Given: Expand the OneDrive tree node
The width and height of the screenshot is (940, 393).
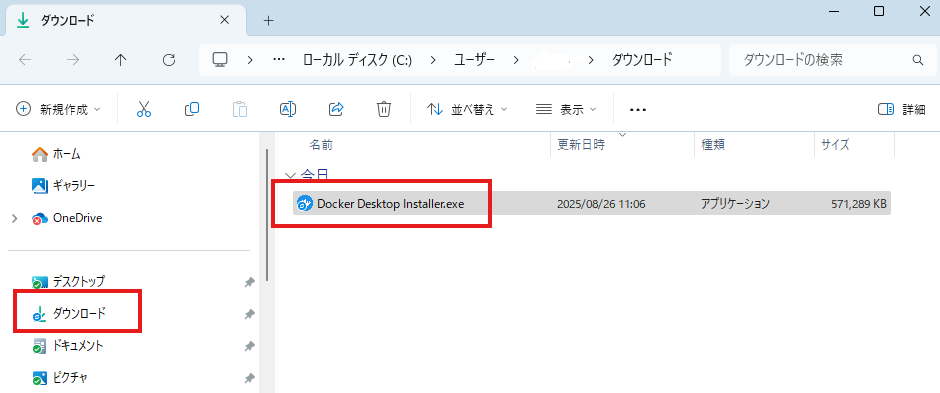Looking at the screenshot, I should pyautogui.click(x=14, y=219).
